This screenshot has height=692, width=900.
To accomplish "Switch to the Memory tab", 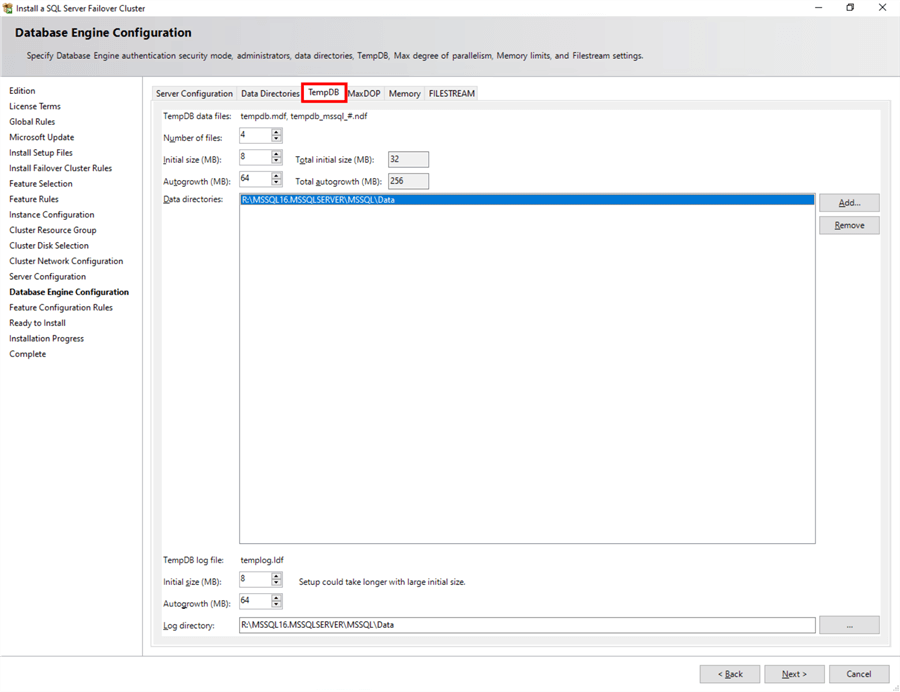I will click(x=404, y=94).
